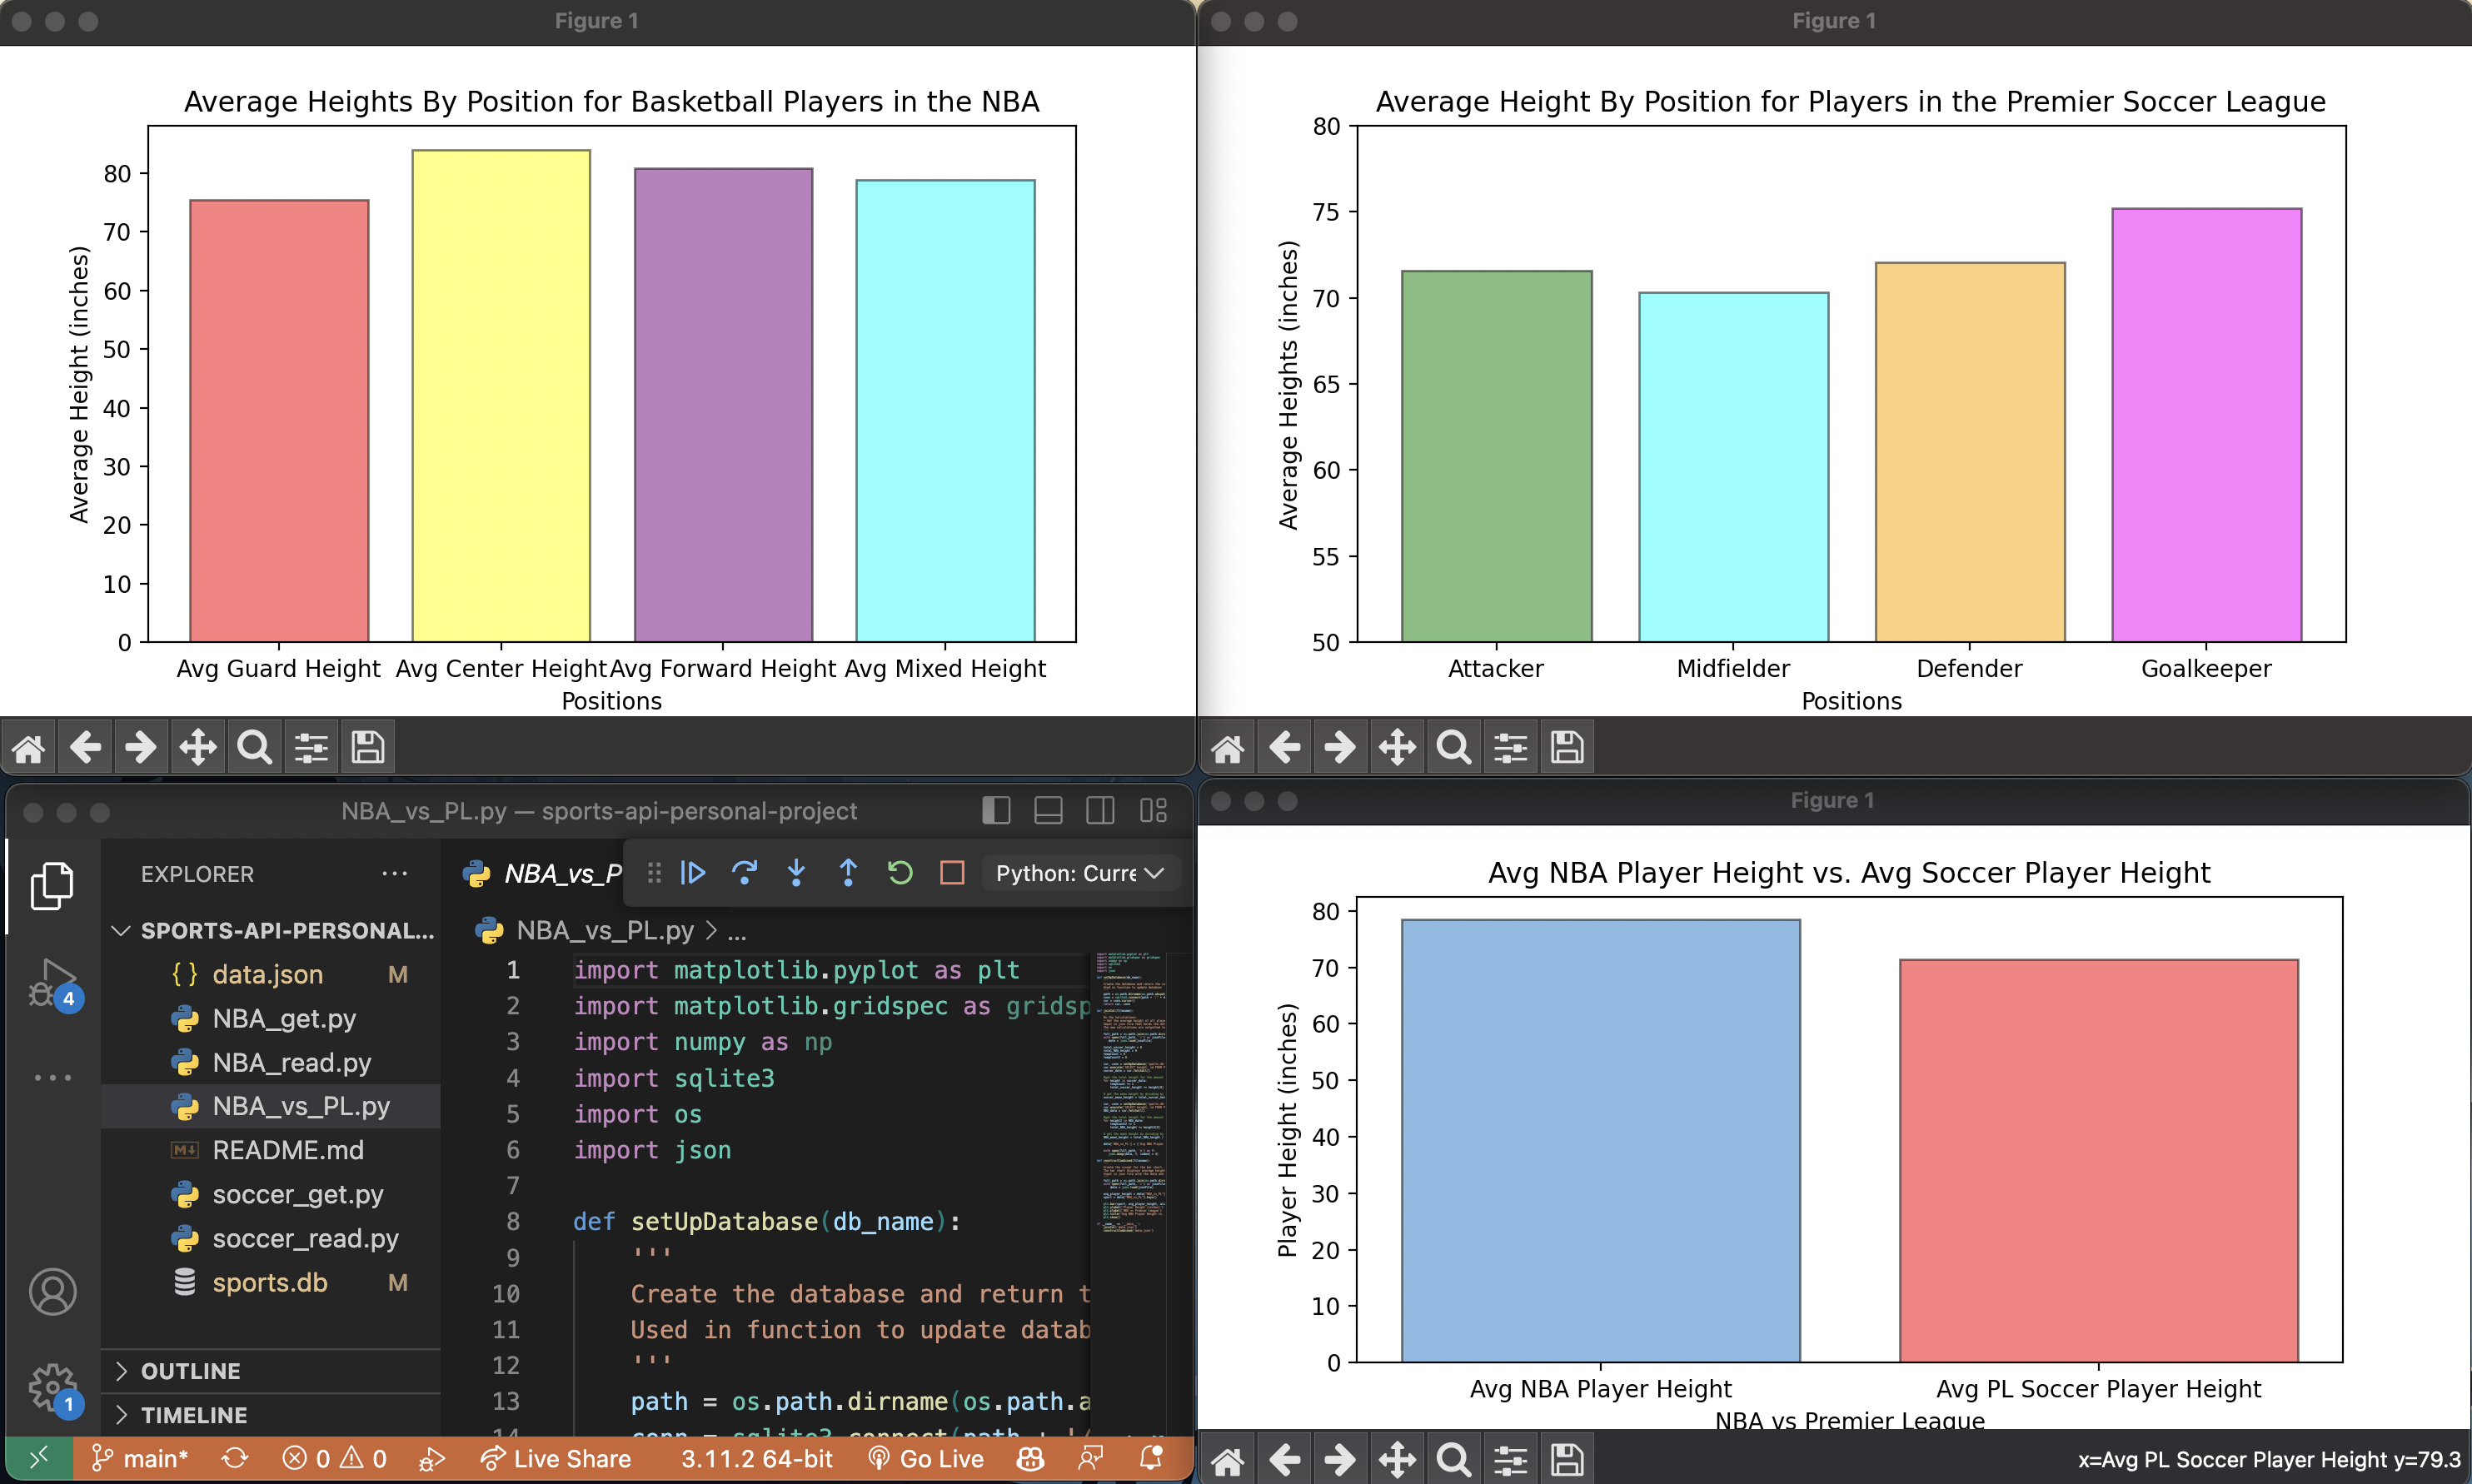Screen dimensions: 2472x1484
Task: Click debug Step Out button
Action: coord(848,873)
